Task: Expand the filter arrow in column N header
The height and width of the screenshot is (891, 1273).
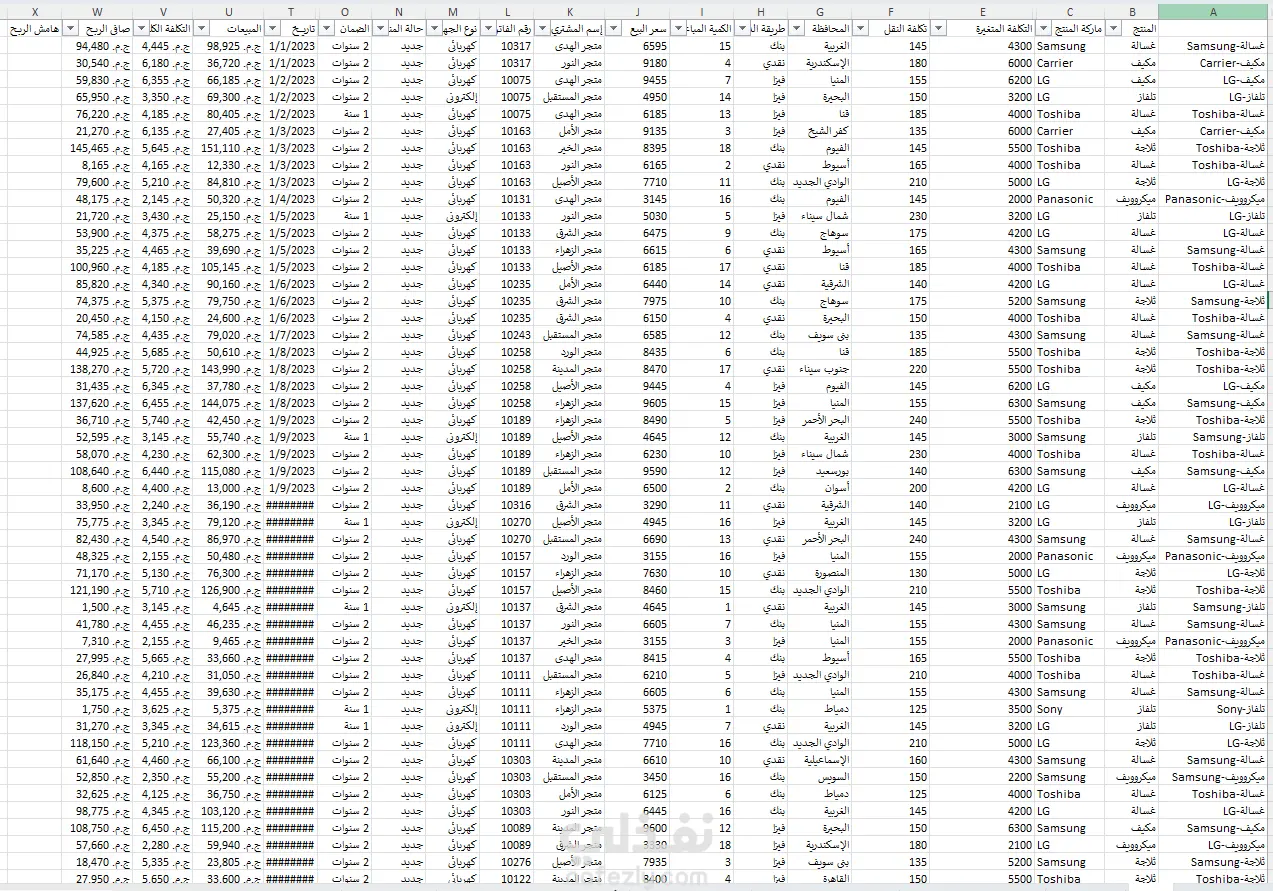Action: [x=378, y=29]
